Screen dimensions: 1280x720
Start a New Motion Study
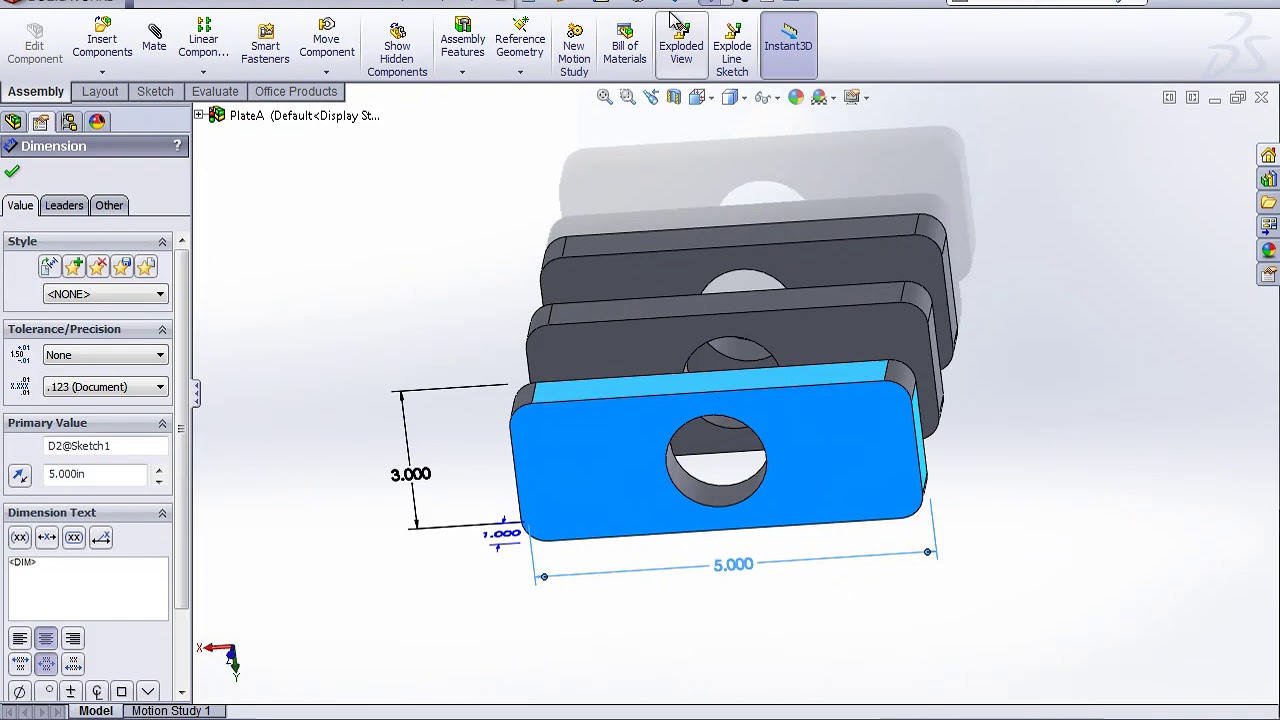point(574,50)
